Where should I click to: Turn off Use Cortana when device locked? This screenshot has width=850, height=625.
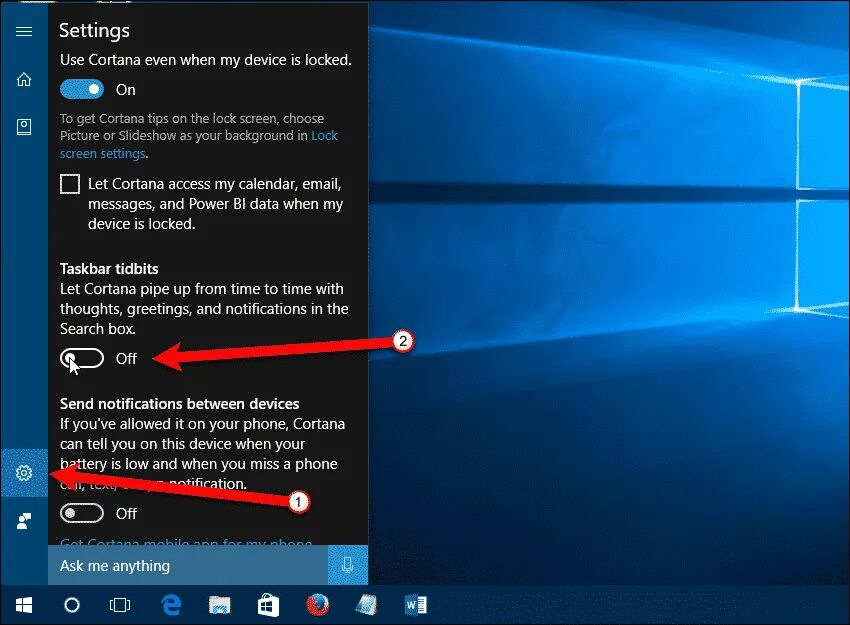click(82, 89)
